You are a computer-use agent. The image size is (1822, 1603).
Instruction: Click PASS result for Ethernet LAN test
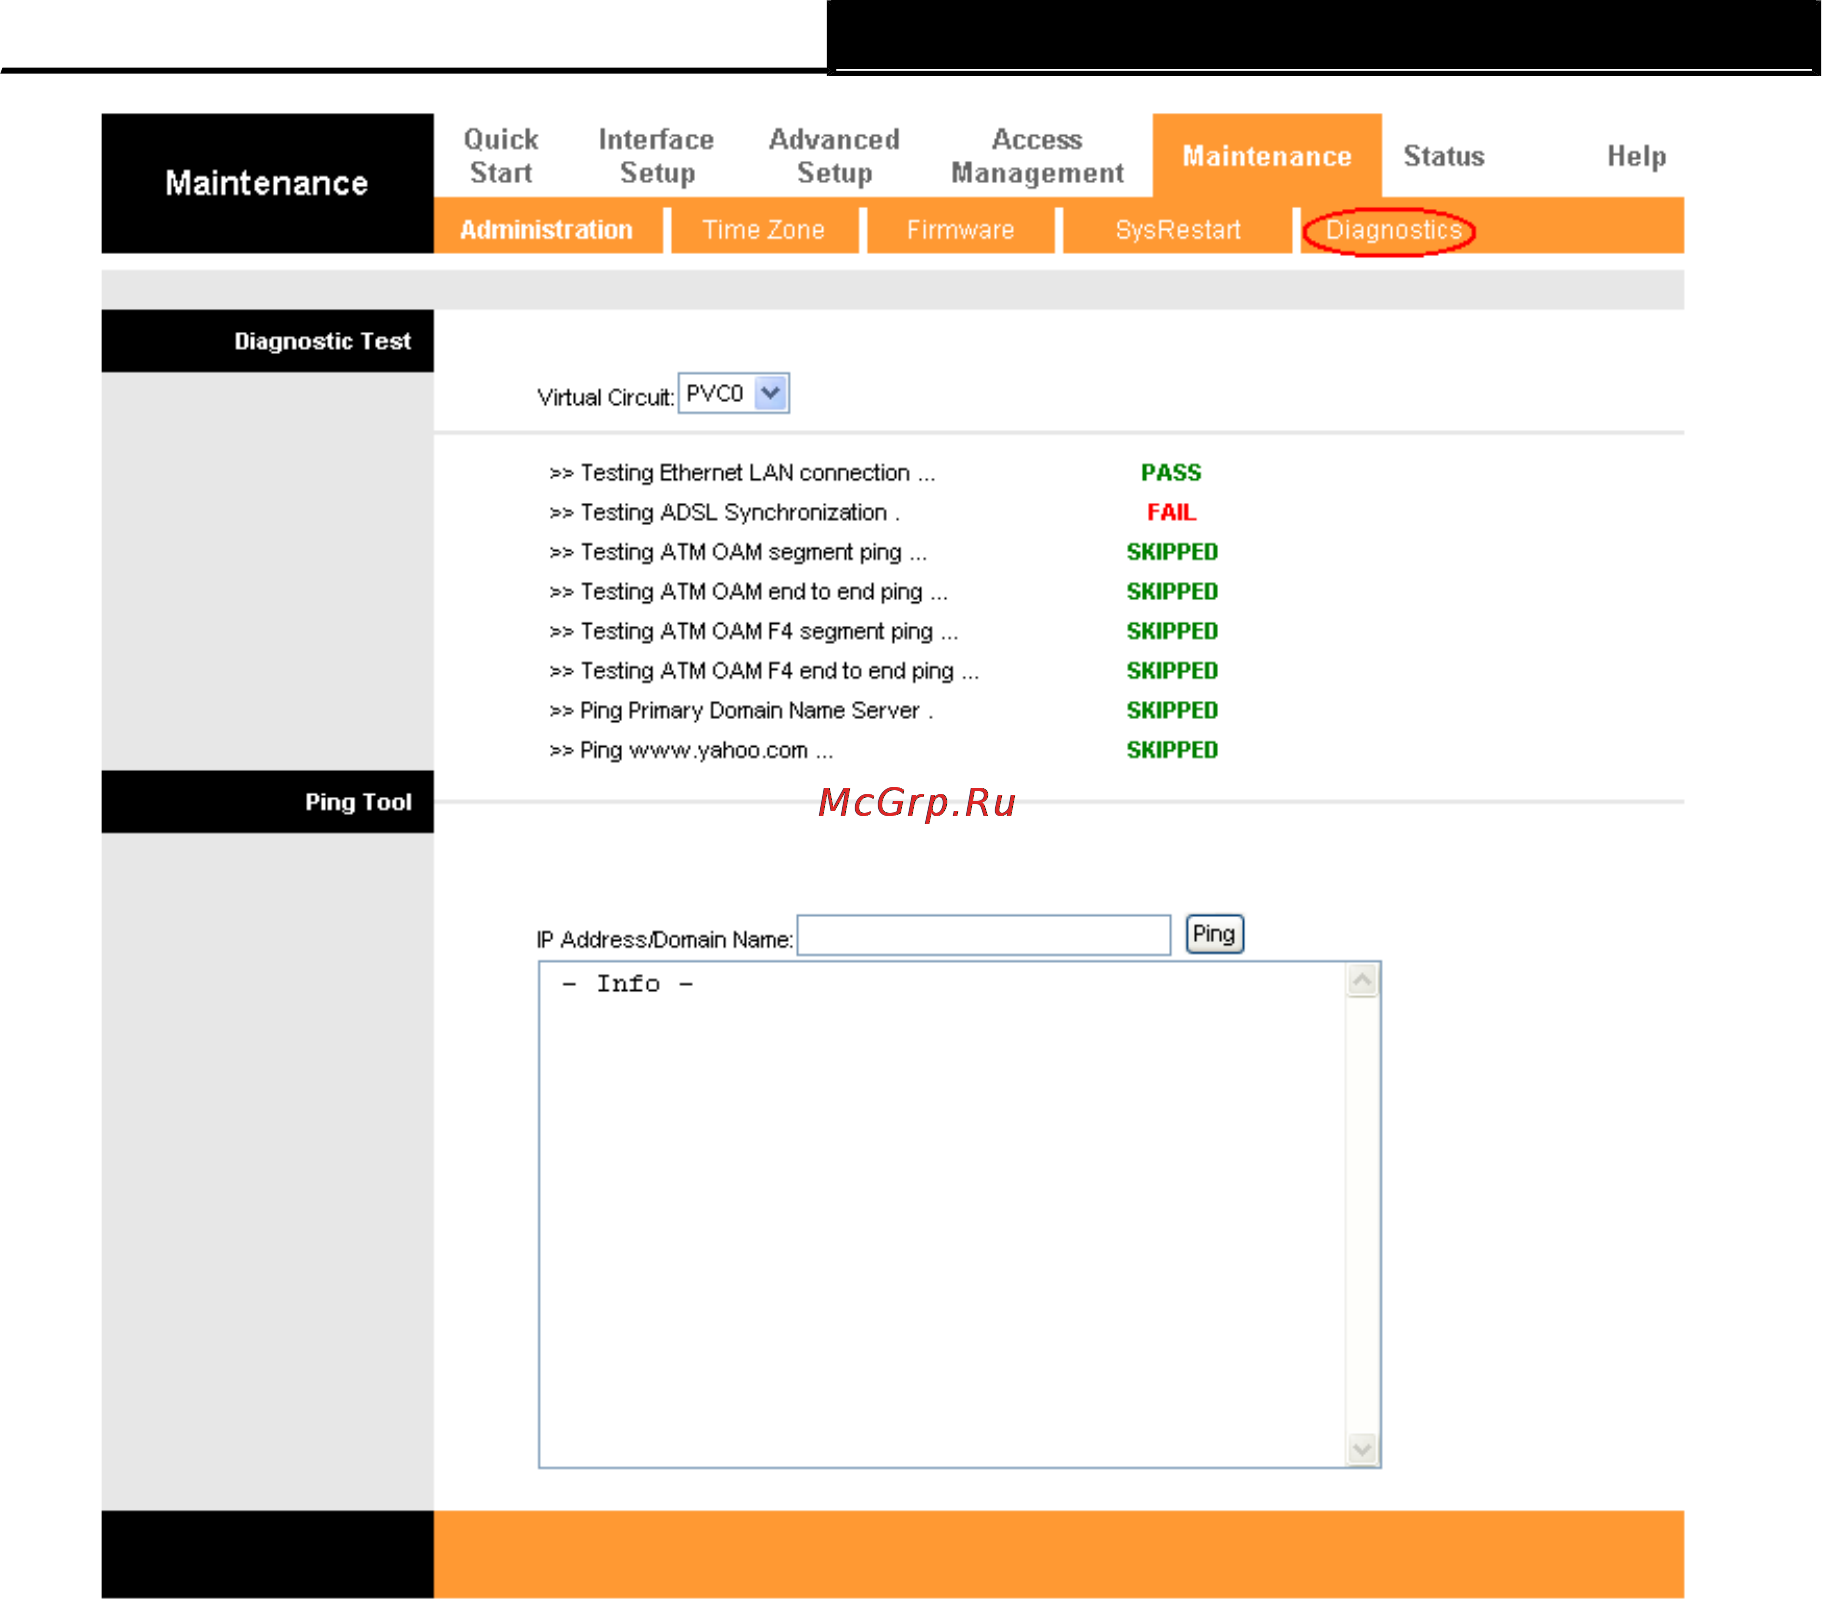point(1171,472)
